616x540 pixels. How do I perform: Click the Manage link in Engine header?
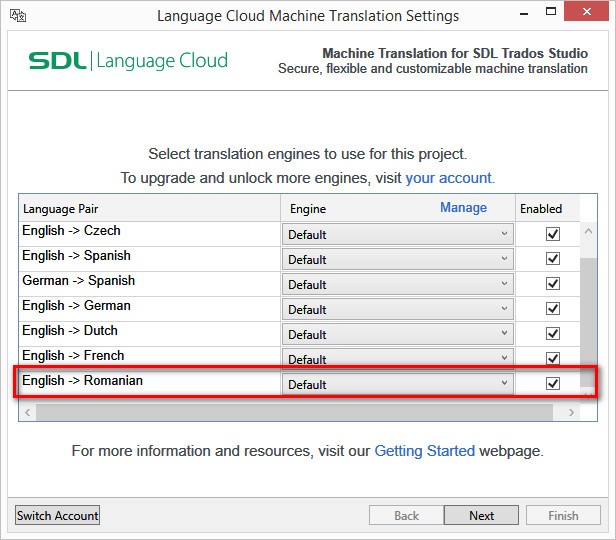click(463, 208)
